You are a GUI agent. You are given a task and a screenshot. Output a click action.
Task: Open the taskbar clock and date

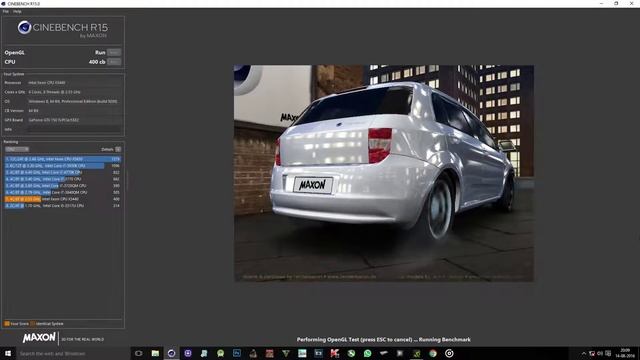pos(625,353)
